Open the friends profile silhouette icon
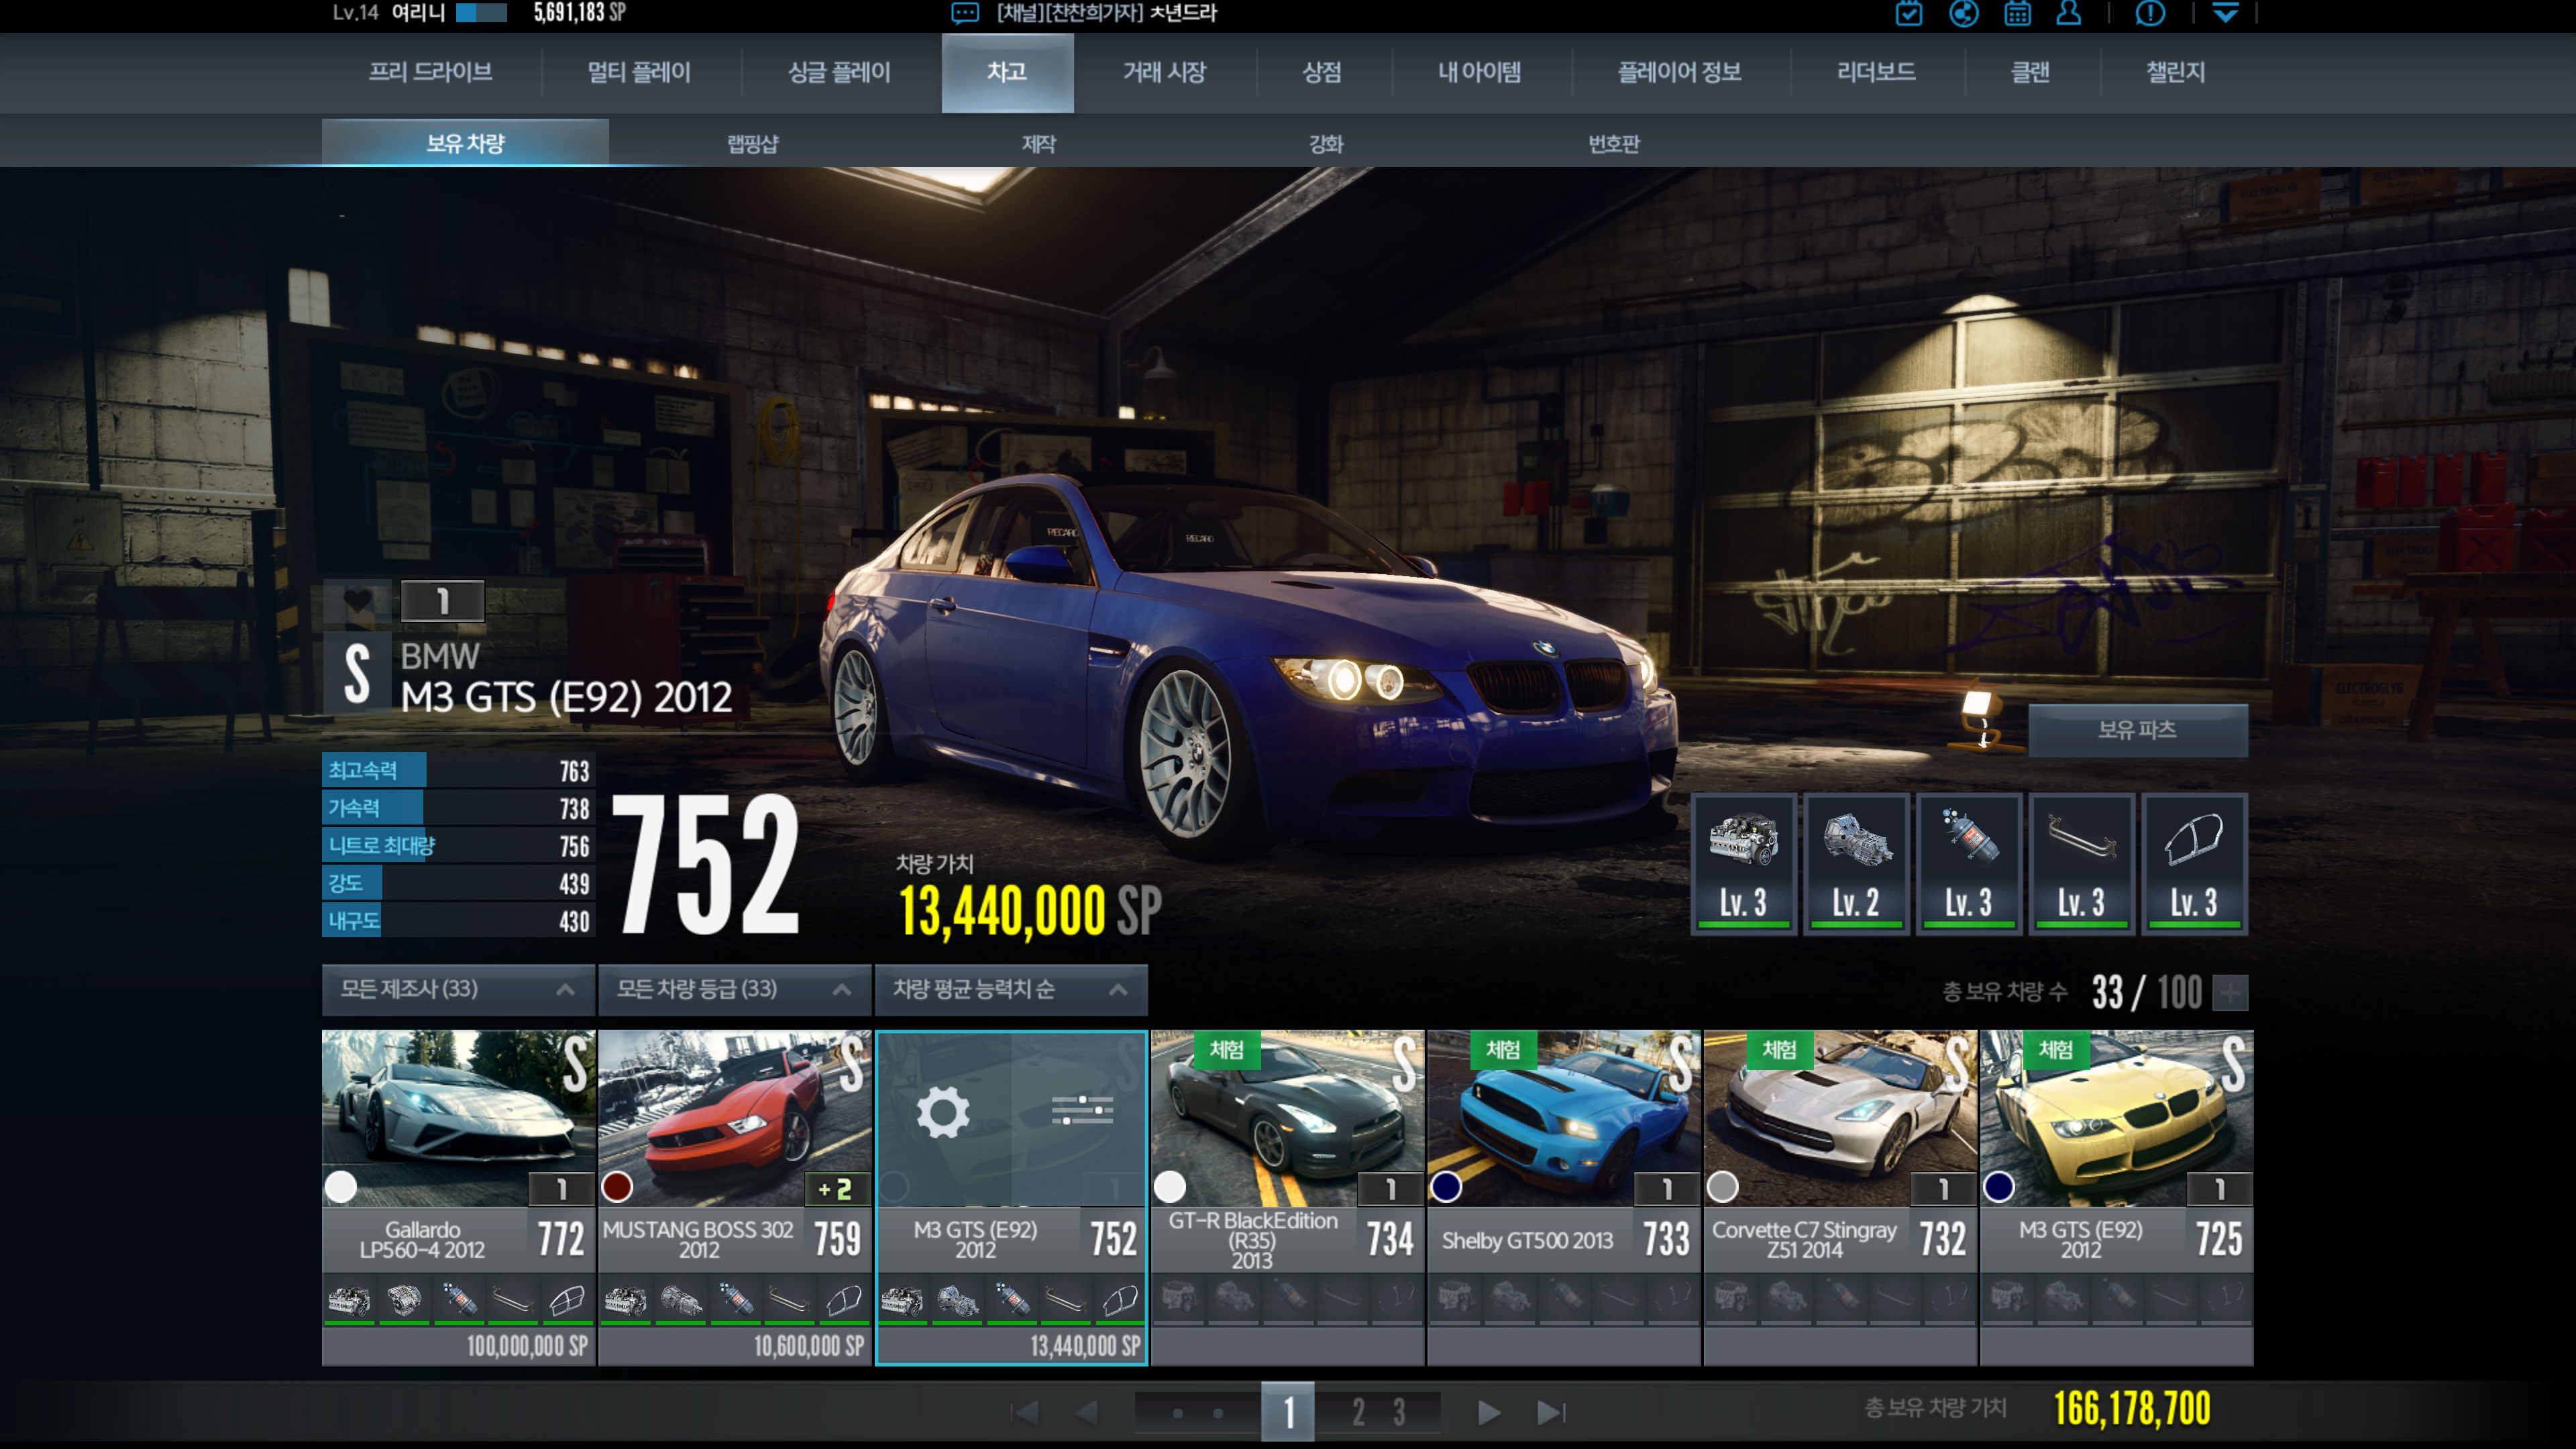2576x1449 pixels. coord(2068,13)
